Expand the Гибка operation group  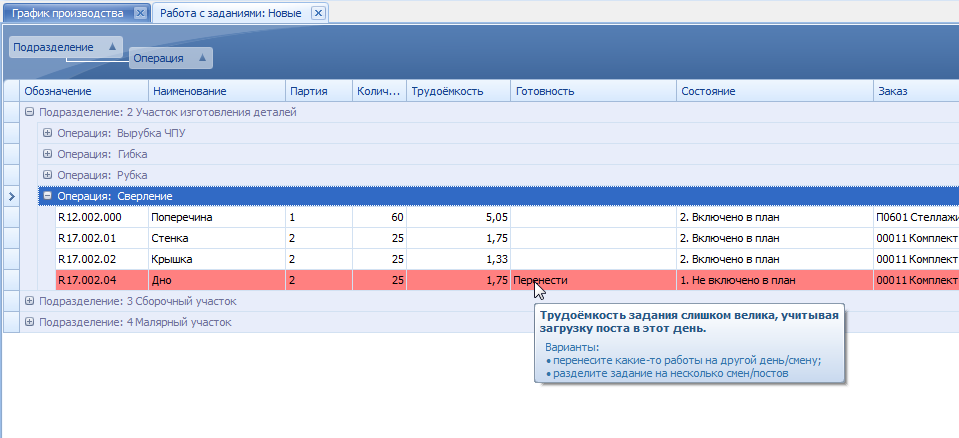(x=47, y=154)
